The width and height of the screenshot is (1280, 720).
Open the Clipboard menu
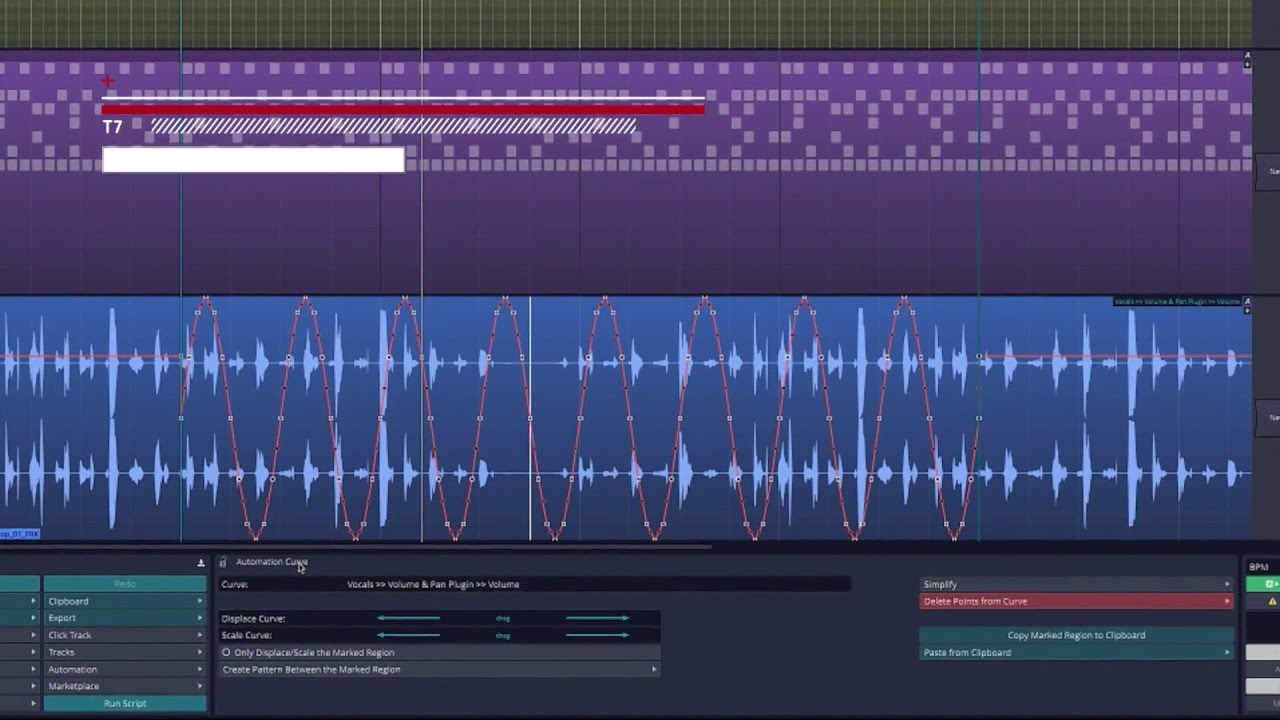coord(125,601)
